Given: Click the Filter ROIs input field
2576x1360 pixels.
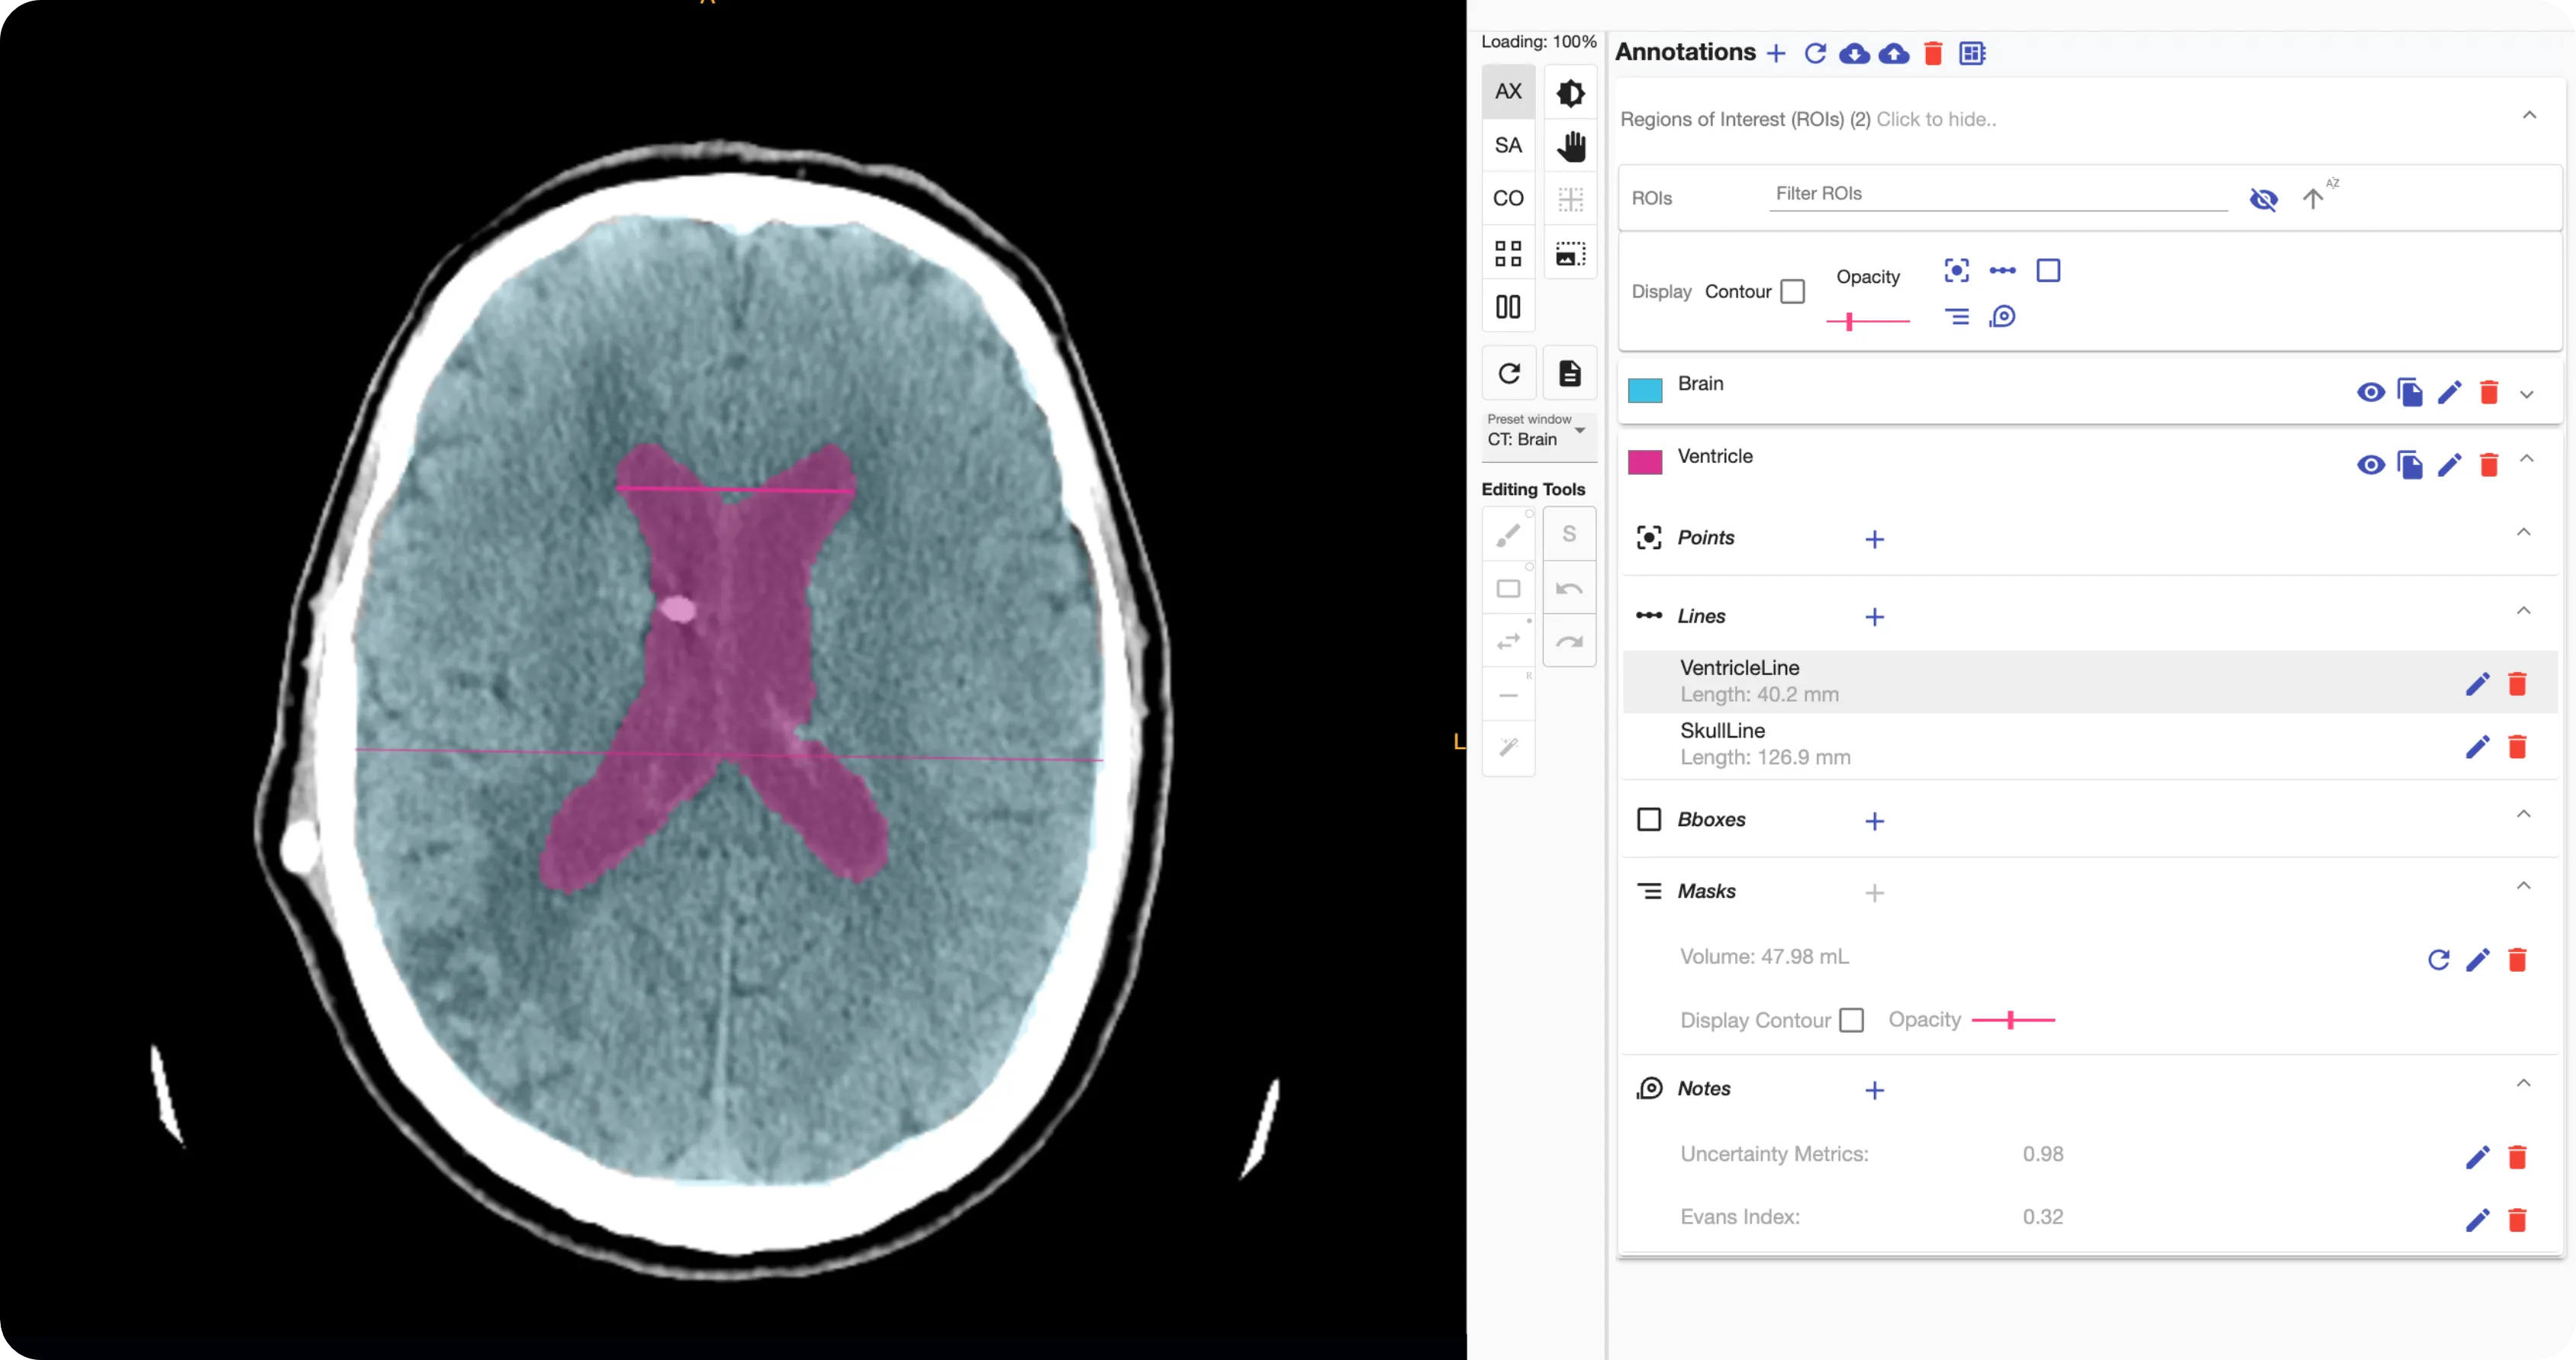Looking at the screenshot, I should coord(1997,194).
